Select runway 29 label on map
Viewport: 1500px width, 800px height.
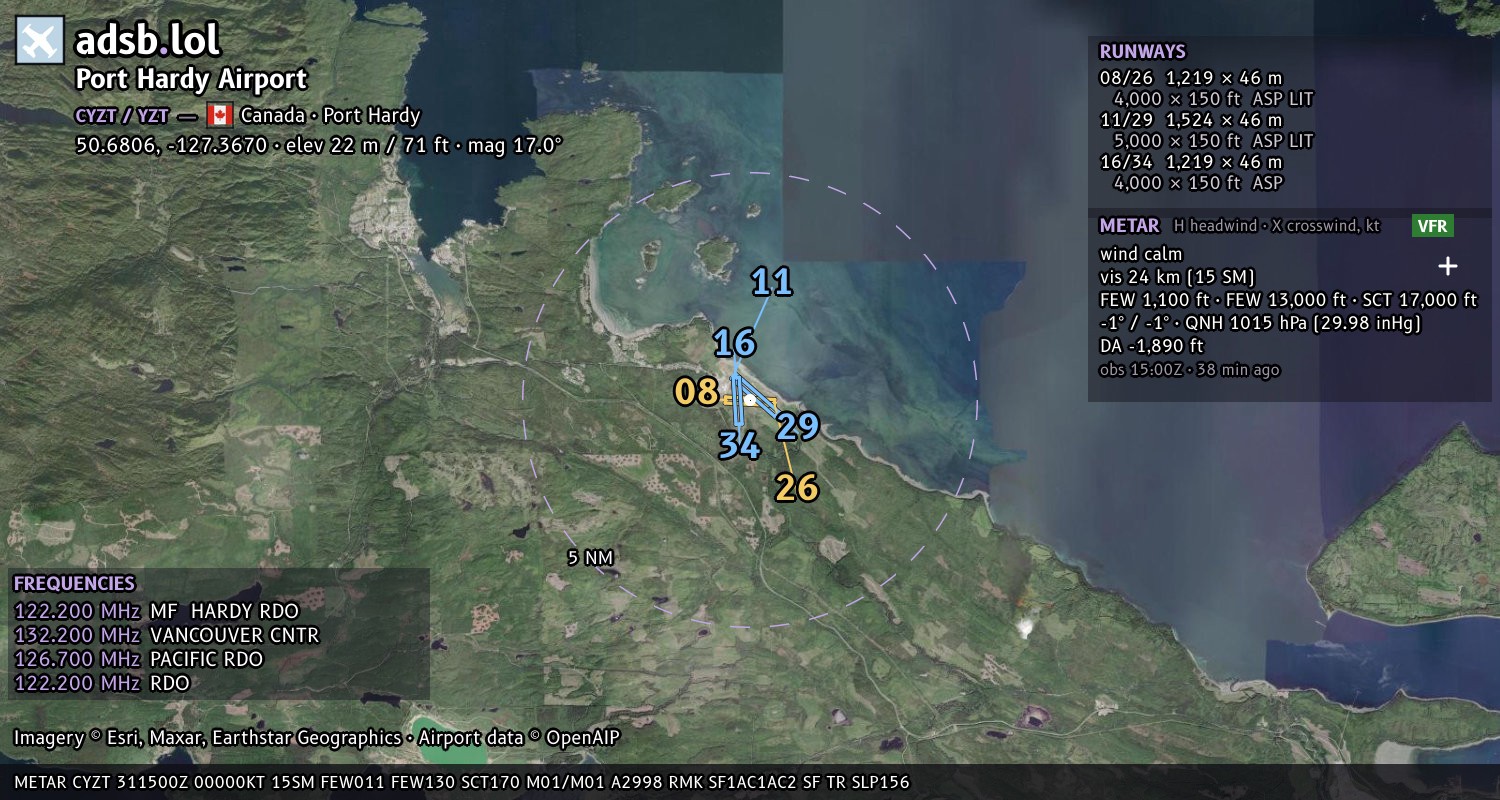point(798,427)
